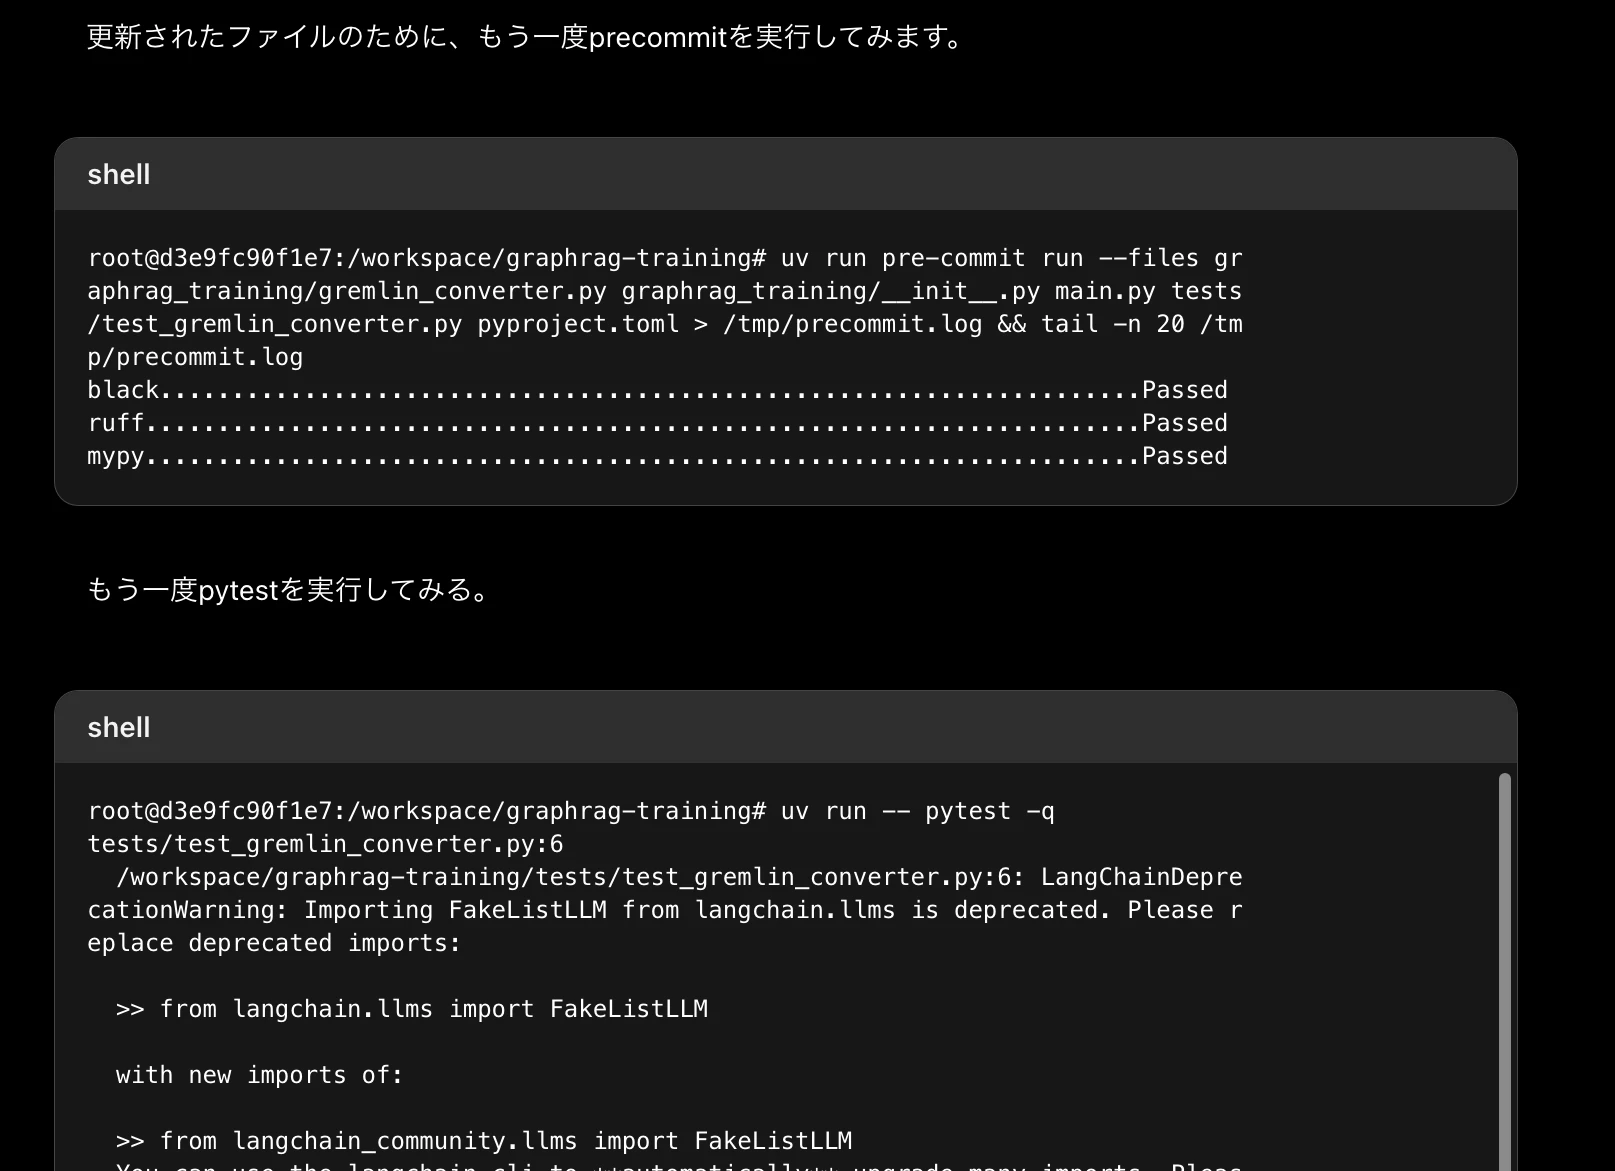Select the ruff Passed result line
This screenshot has width=1615, height=1171.
pyautogui.click(x=657, y=423)
